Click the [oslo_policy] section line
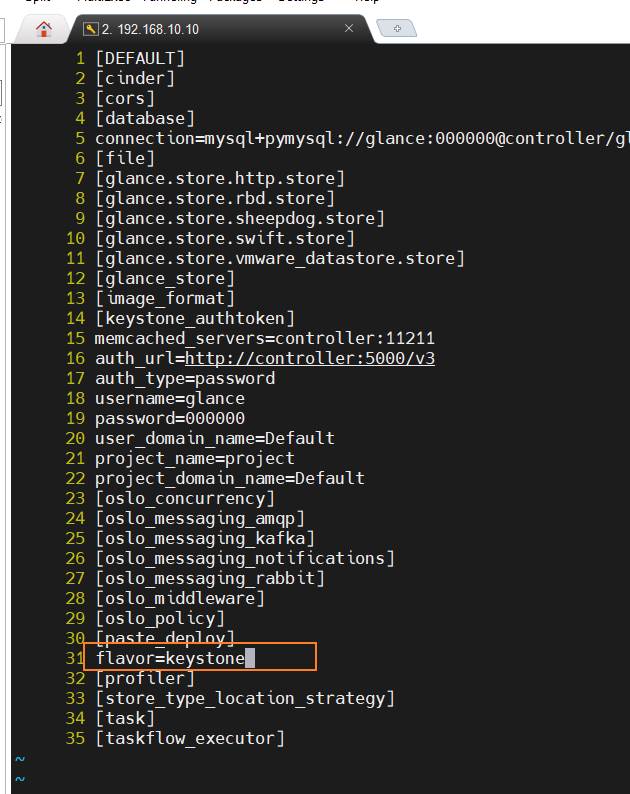Viewport: 630px width, 794px height. (160, 618)
